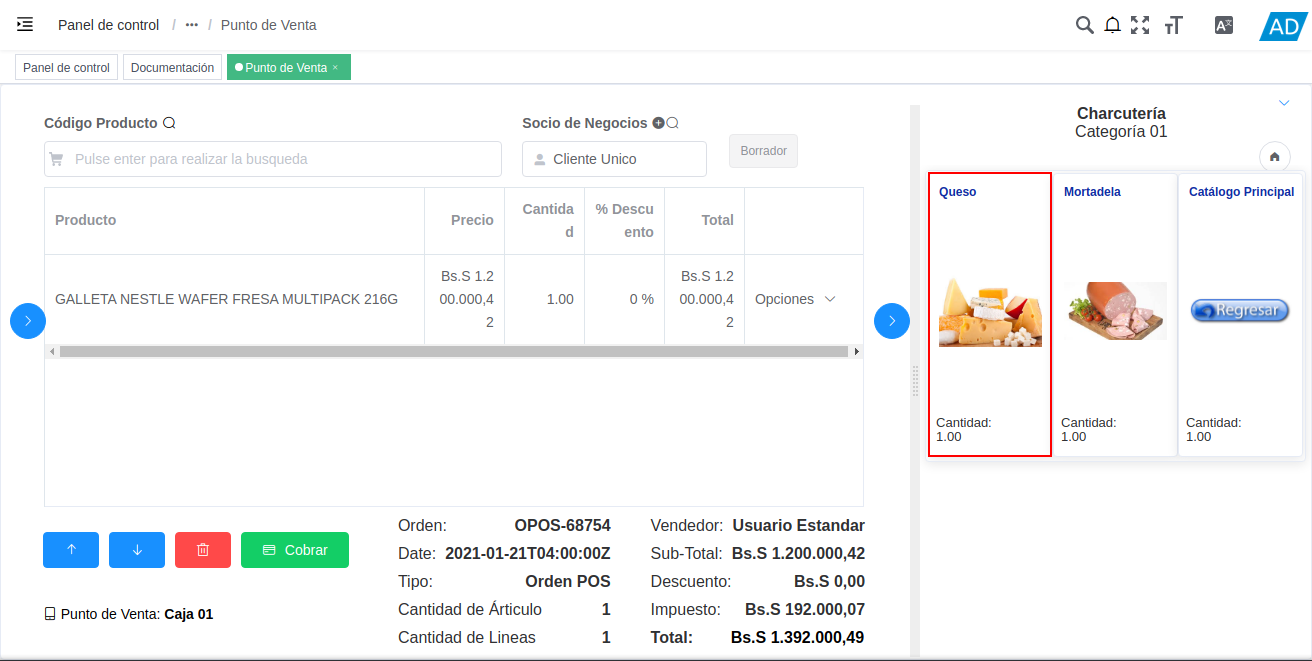The height and width of the screenshot is (661, 1312).
Task: Open notifications bell icon
Action: (x=1112, y=25)
